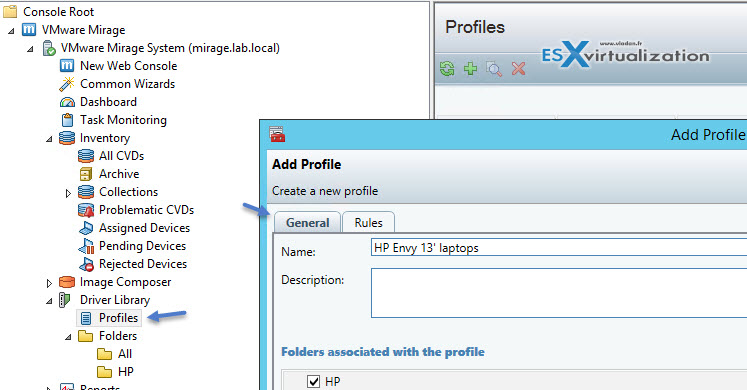Click the Description text box
The image size is (747, 390).
[559, 293]
